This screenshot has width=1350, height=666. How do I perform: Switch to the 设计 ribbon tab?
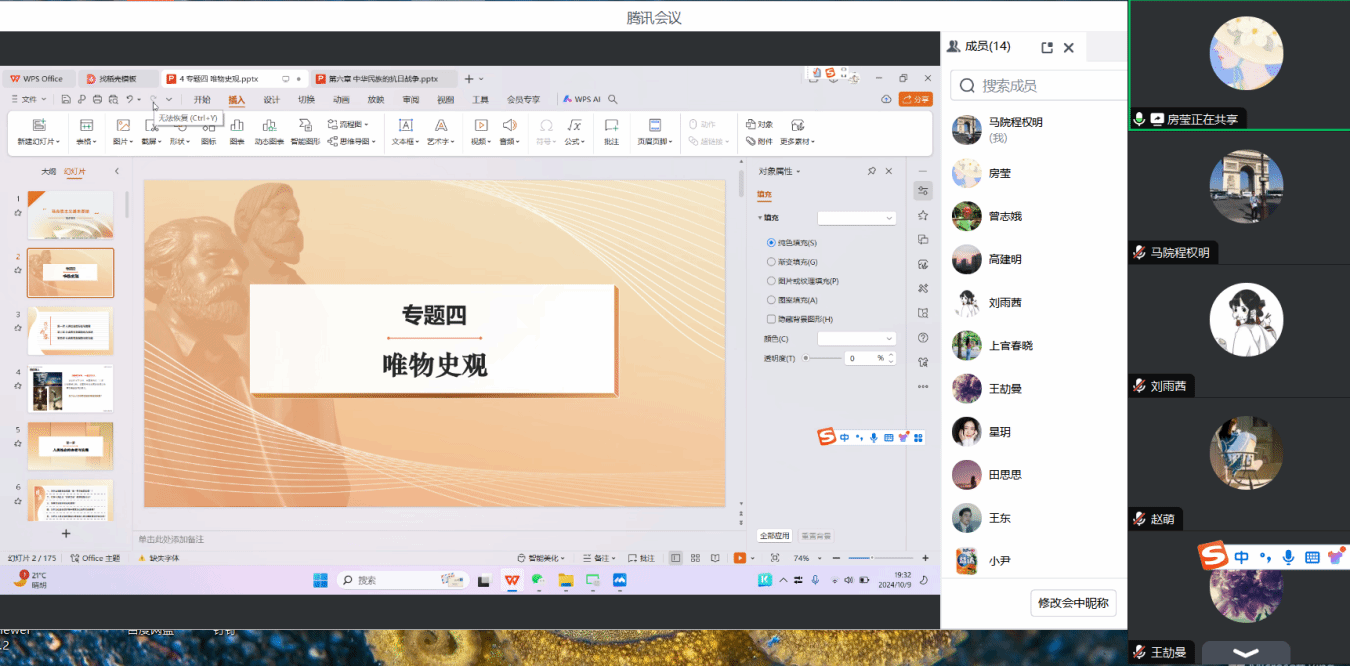tap(271, 100)
